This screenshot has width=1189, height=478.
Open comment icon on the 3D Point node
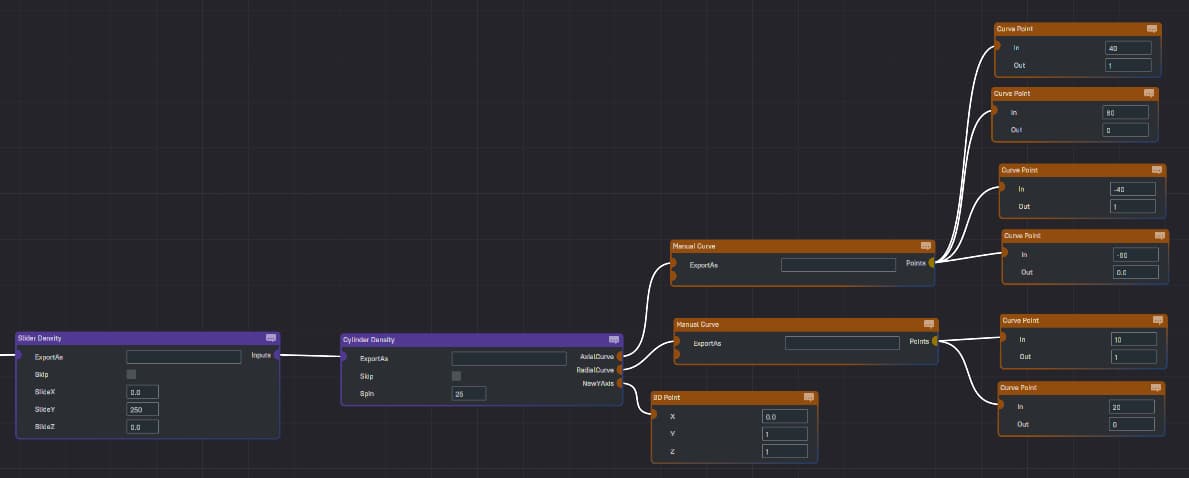809,397
